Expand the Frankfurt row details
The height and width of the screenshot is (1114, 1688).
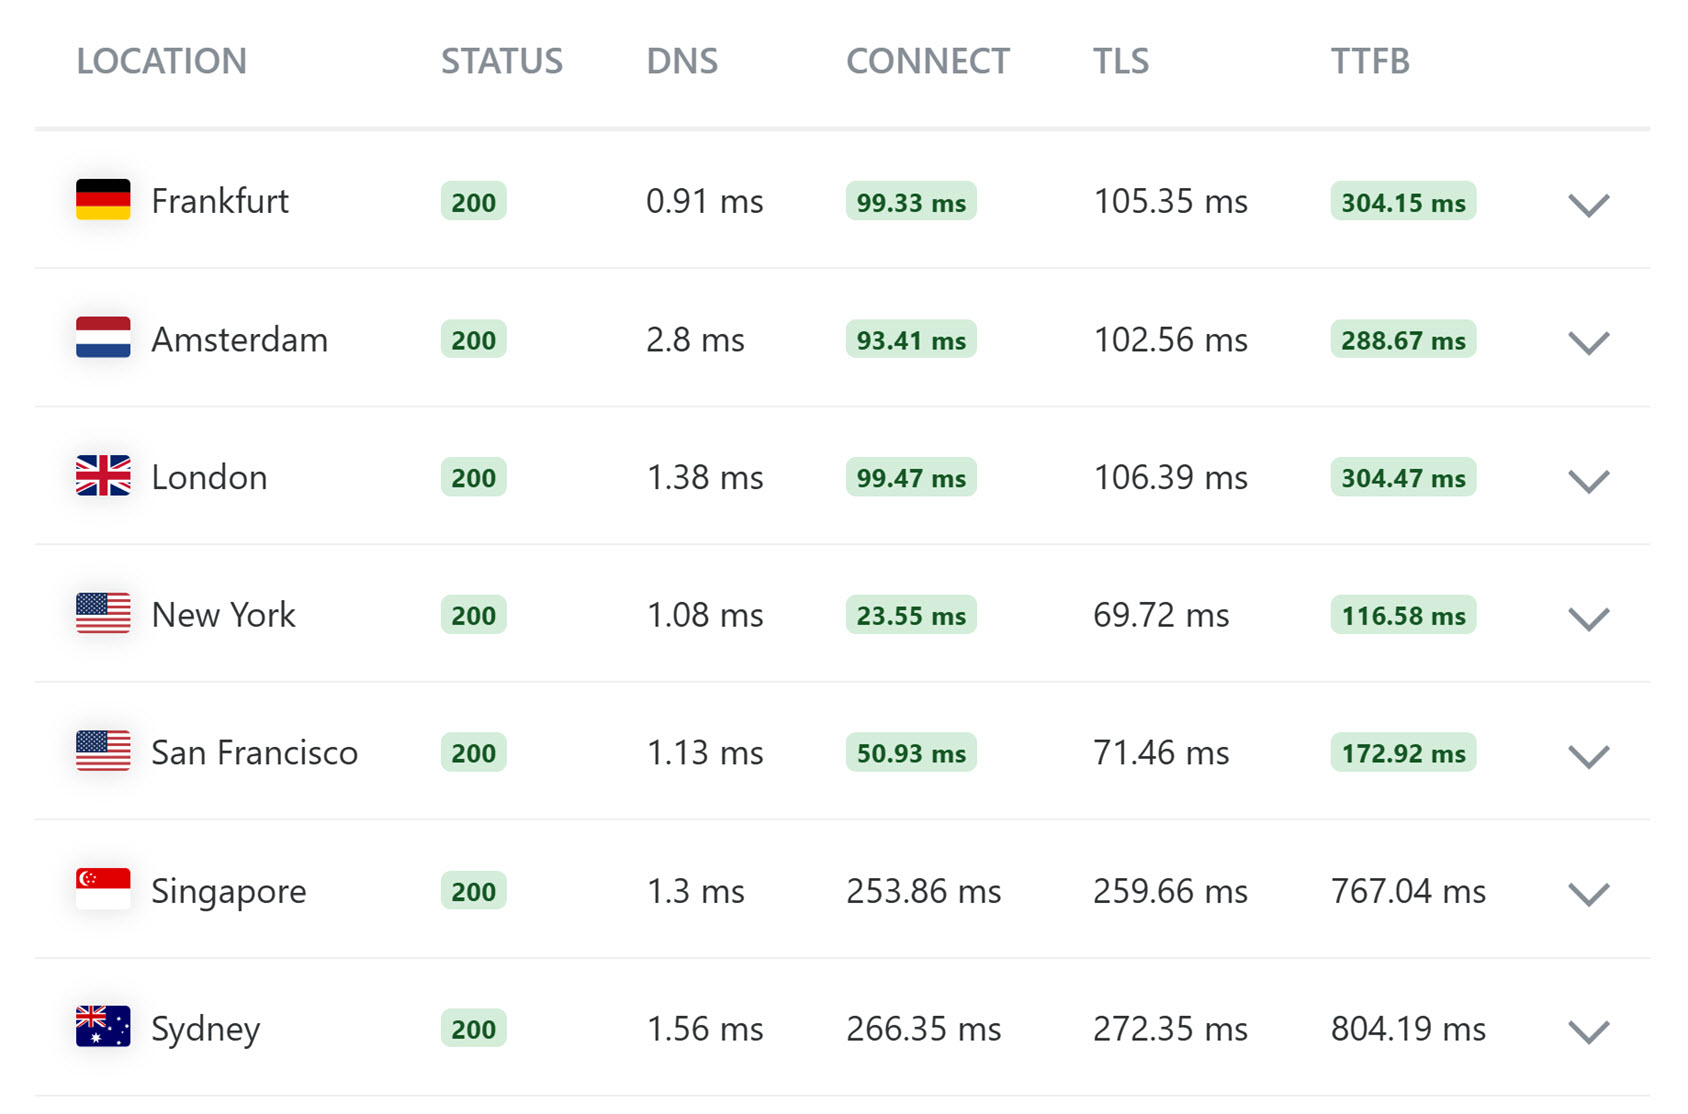click(x=1589, y=204)
